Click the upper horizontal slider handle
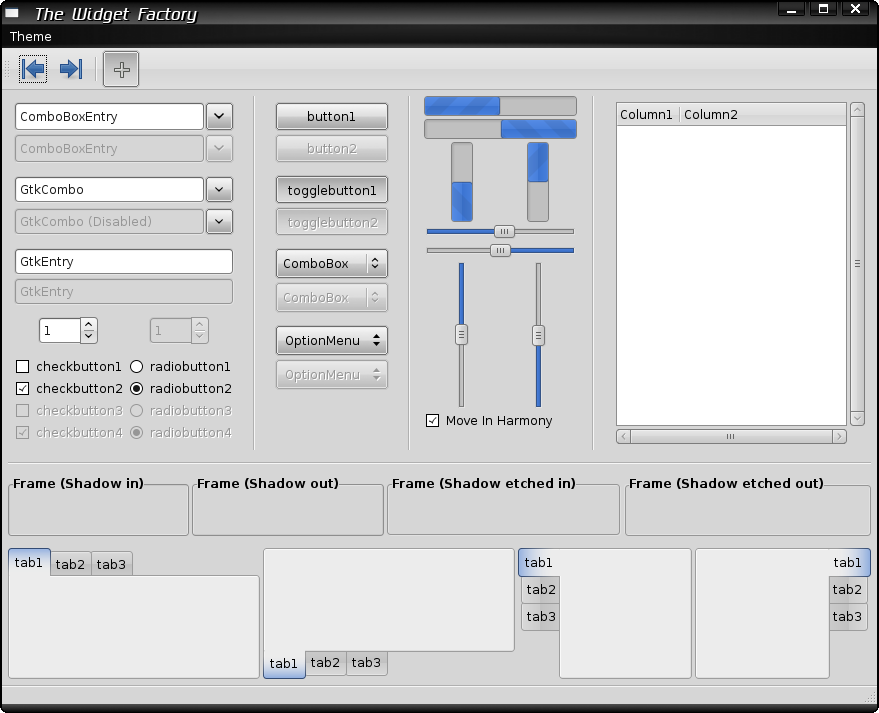Screen dimensions: 879x713 pos(504,232)
